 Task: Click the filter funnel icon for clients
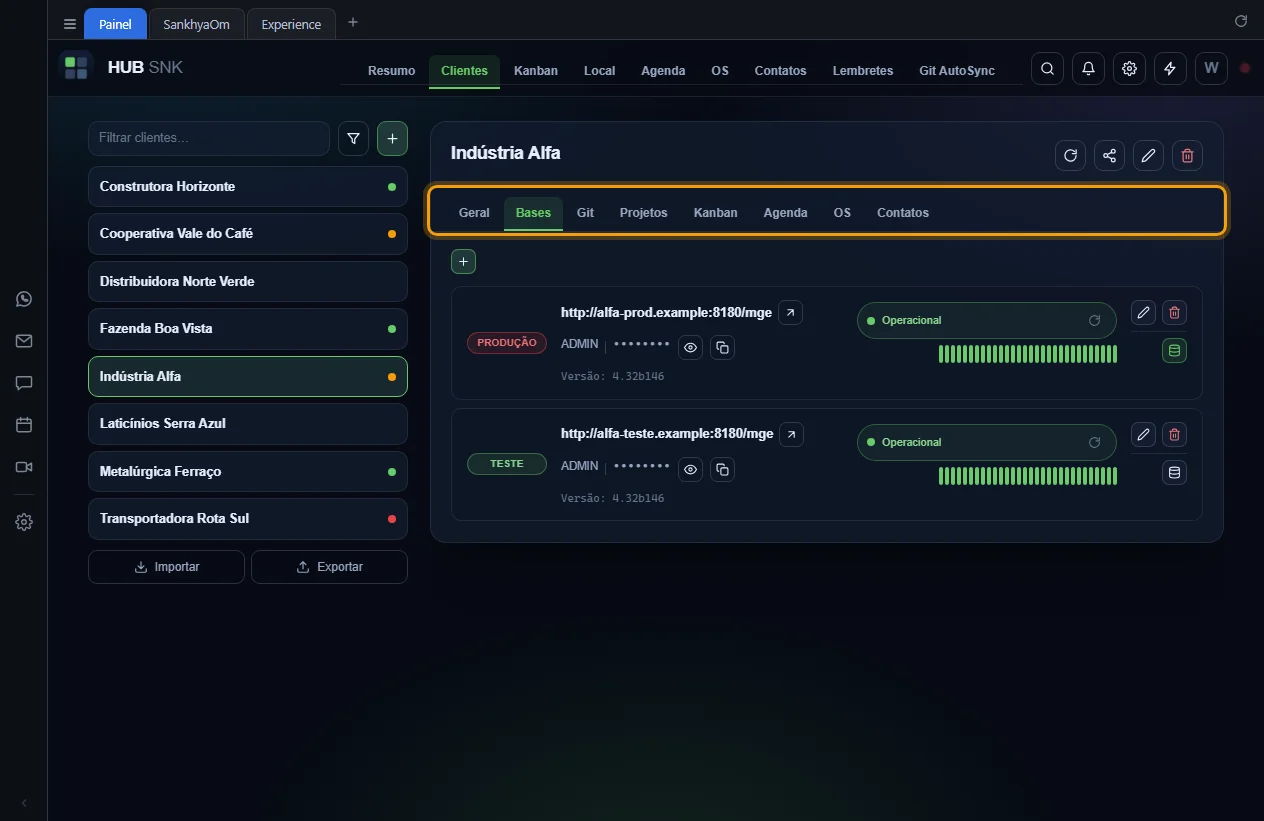pos(353,139)
